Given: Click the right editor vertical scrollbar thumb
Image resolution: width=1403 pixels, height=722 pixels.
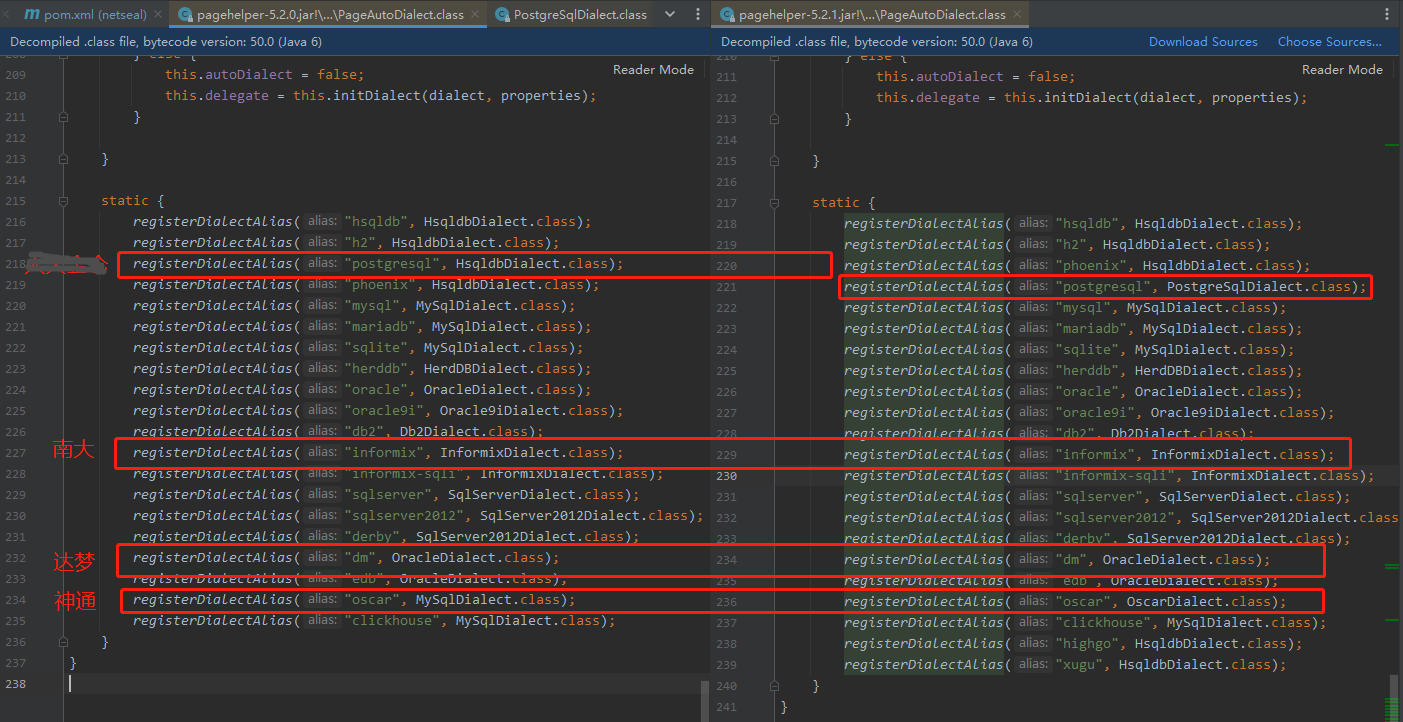Looking at the screenshot, I should pos(1394,698).
